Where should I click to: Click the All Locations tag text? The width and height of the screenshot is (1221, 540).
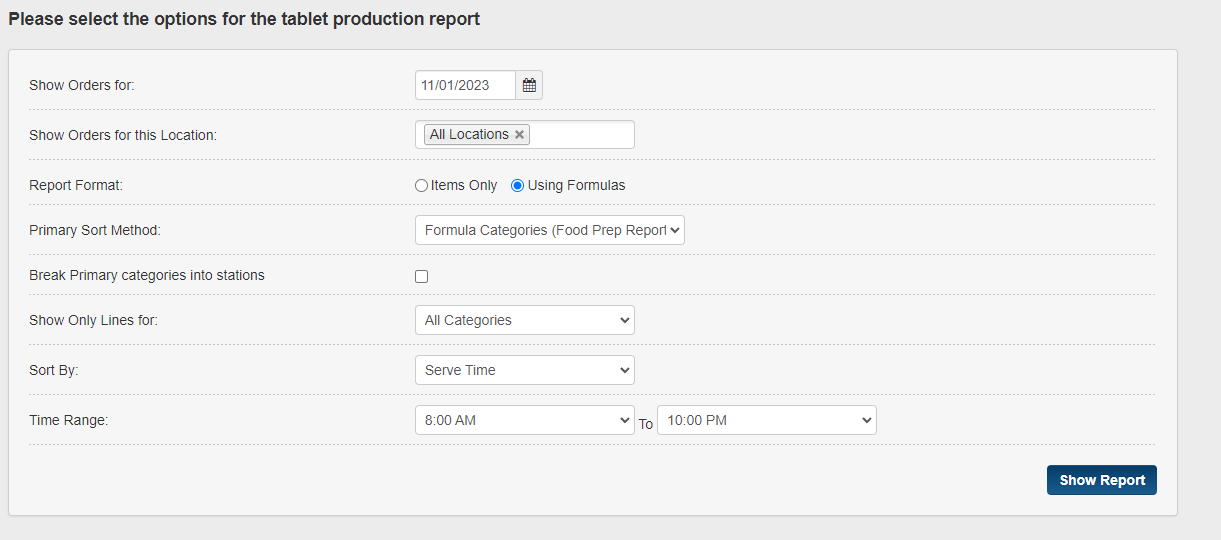point(468,135)
